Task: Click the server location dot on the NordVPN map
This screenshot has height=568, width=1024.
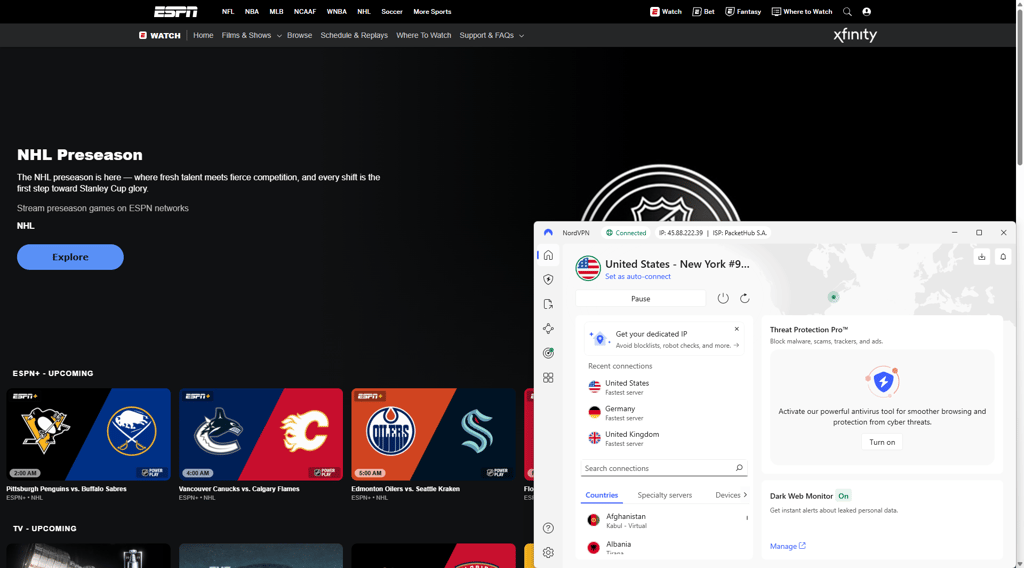Action: point(833,297)
